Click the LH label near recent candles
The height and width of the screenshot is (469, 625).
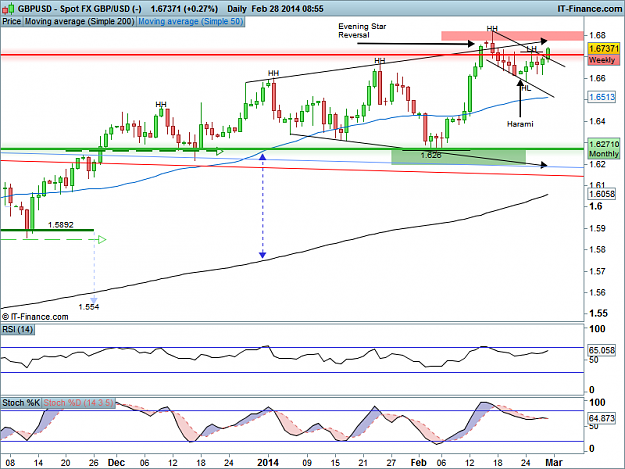click(x=532, y=49)
